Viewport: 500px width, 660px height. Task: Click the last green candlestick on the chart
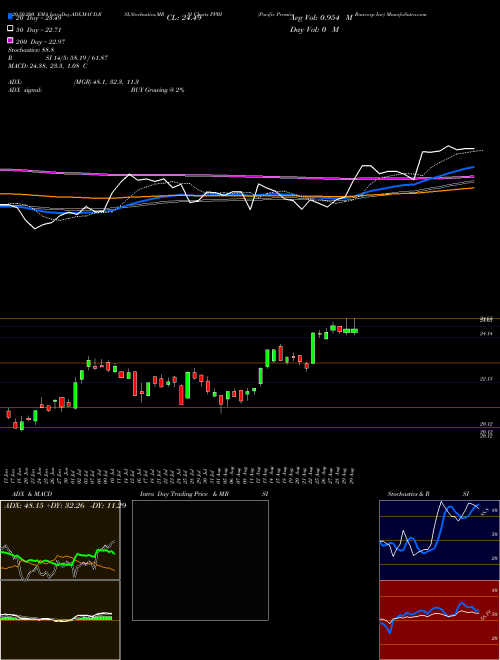click(354, 331)
